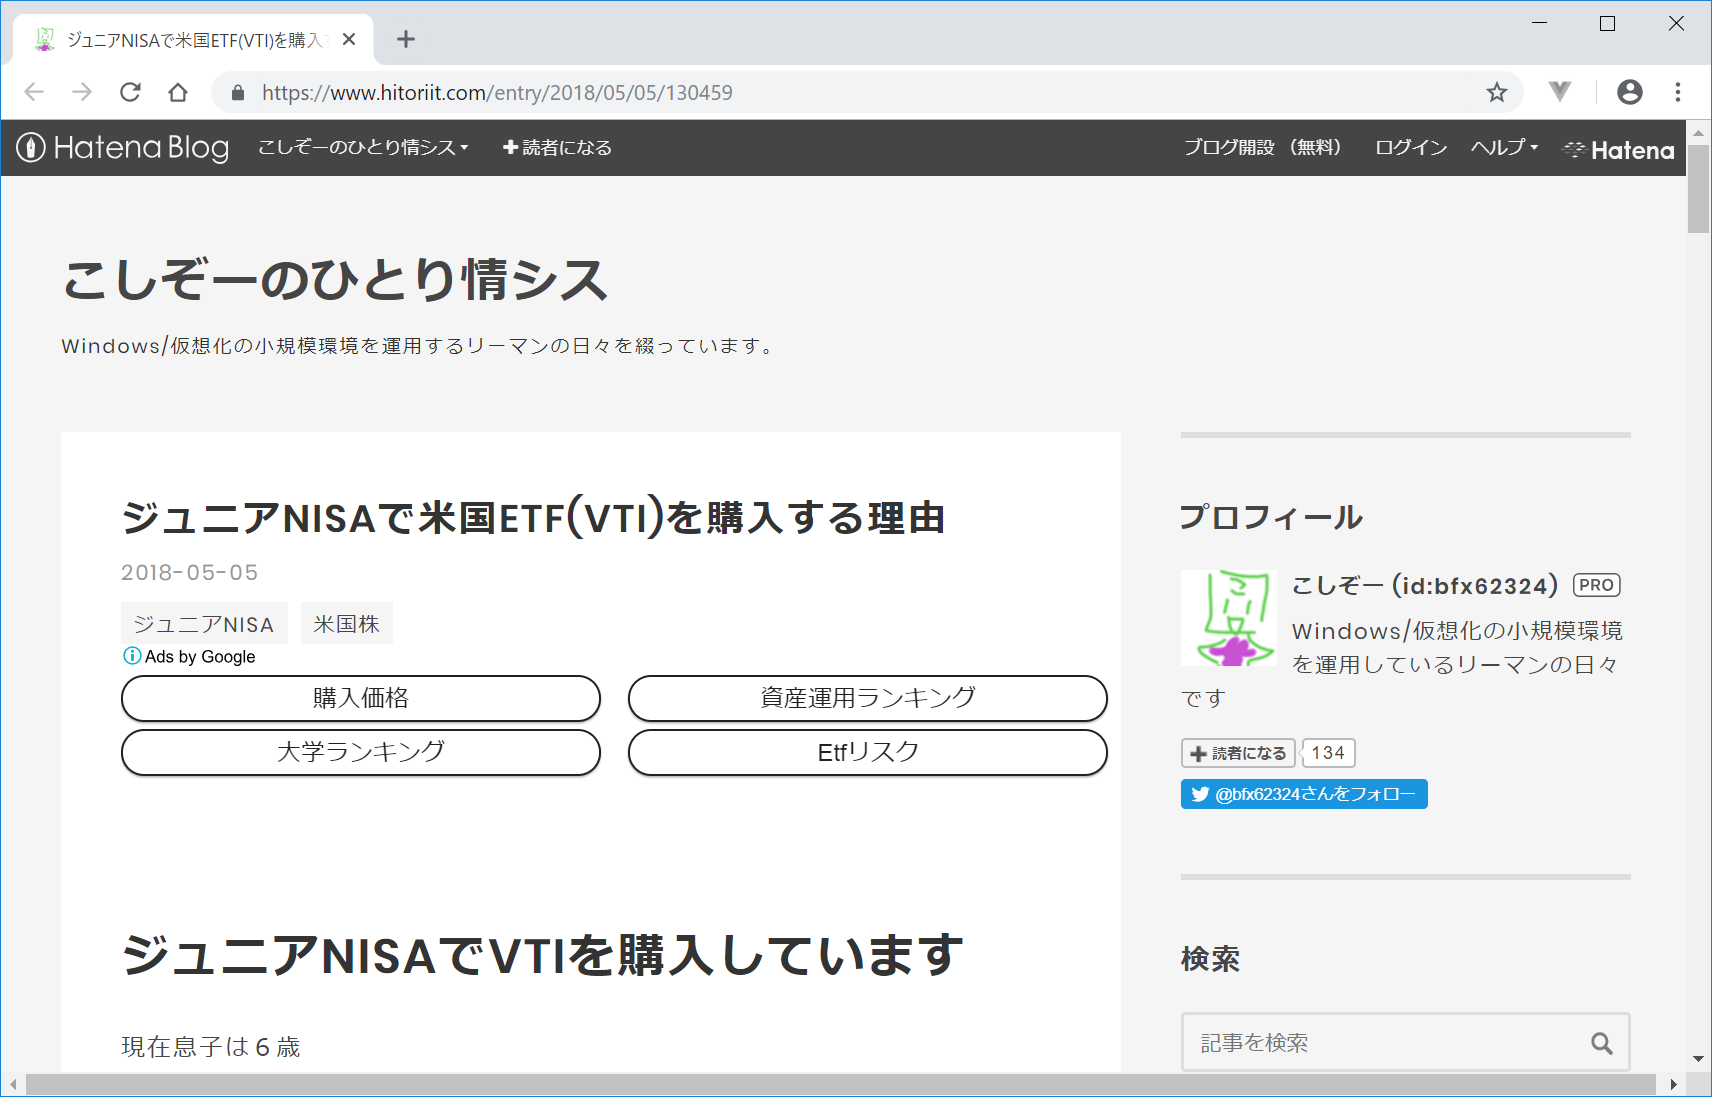The image size is (1712, 1097).
Task: Follow @bfx62324 on Twitter button
Action: point(1303,794)
